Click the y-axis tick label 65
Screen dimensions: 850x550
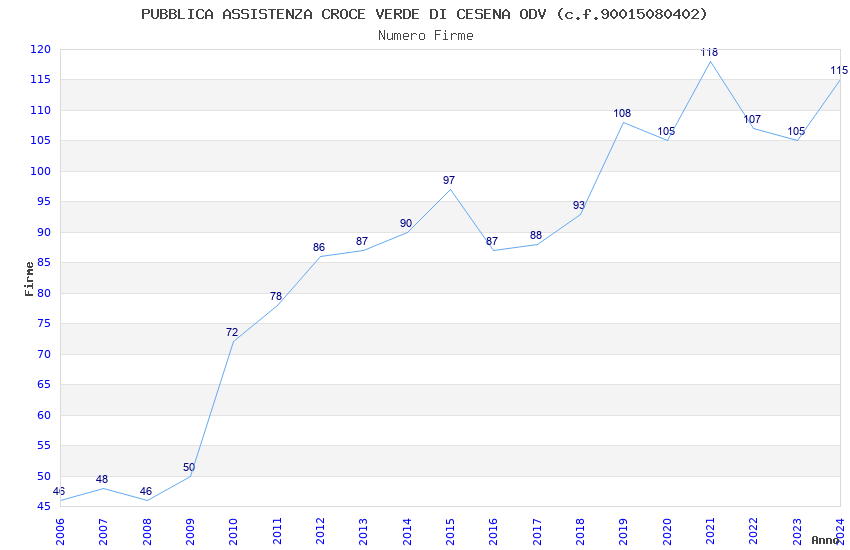tap(44, 385)
